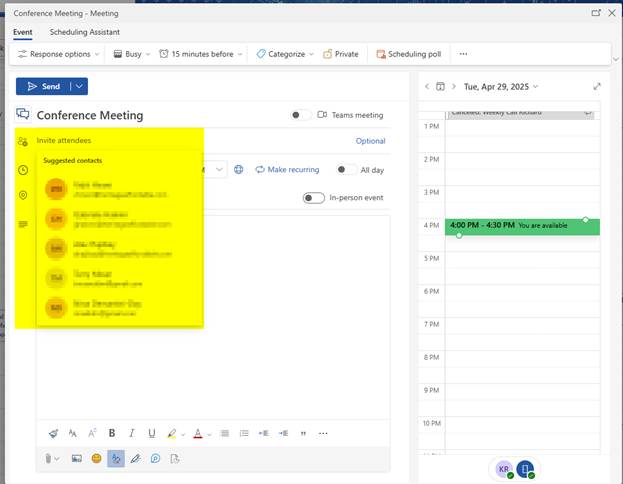Open the time zone globe icon
The image size is (623, 484).
pyautogui.click(x=238, y=170)
